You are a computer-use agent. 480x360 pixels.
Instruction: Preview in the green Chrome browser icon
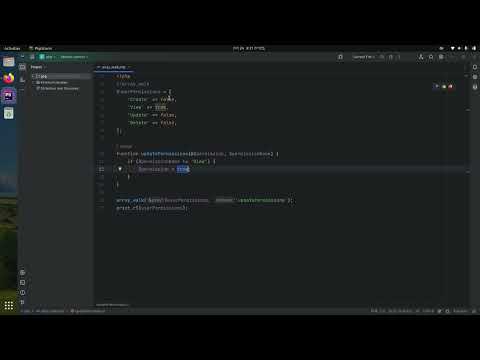coord(444,87)
